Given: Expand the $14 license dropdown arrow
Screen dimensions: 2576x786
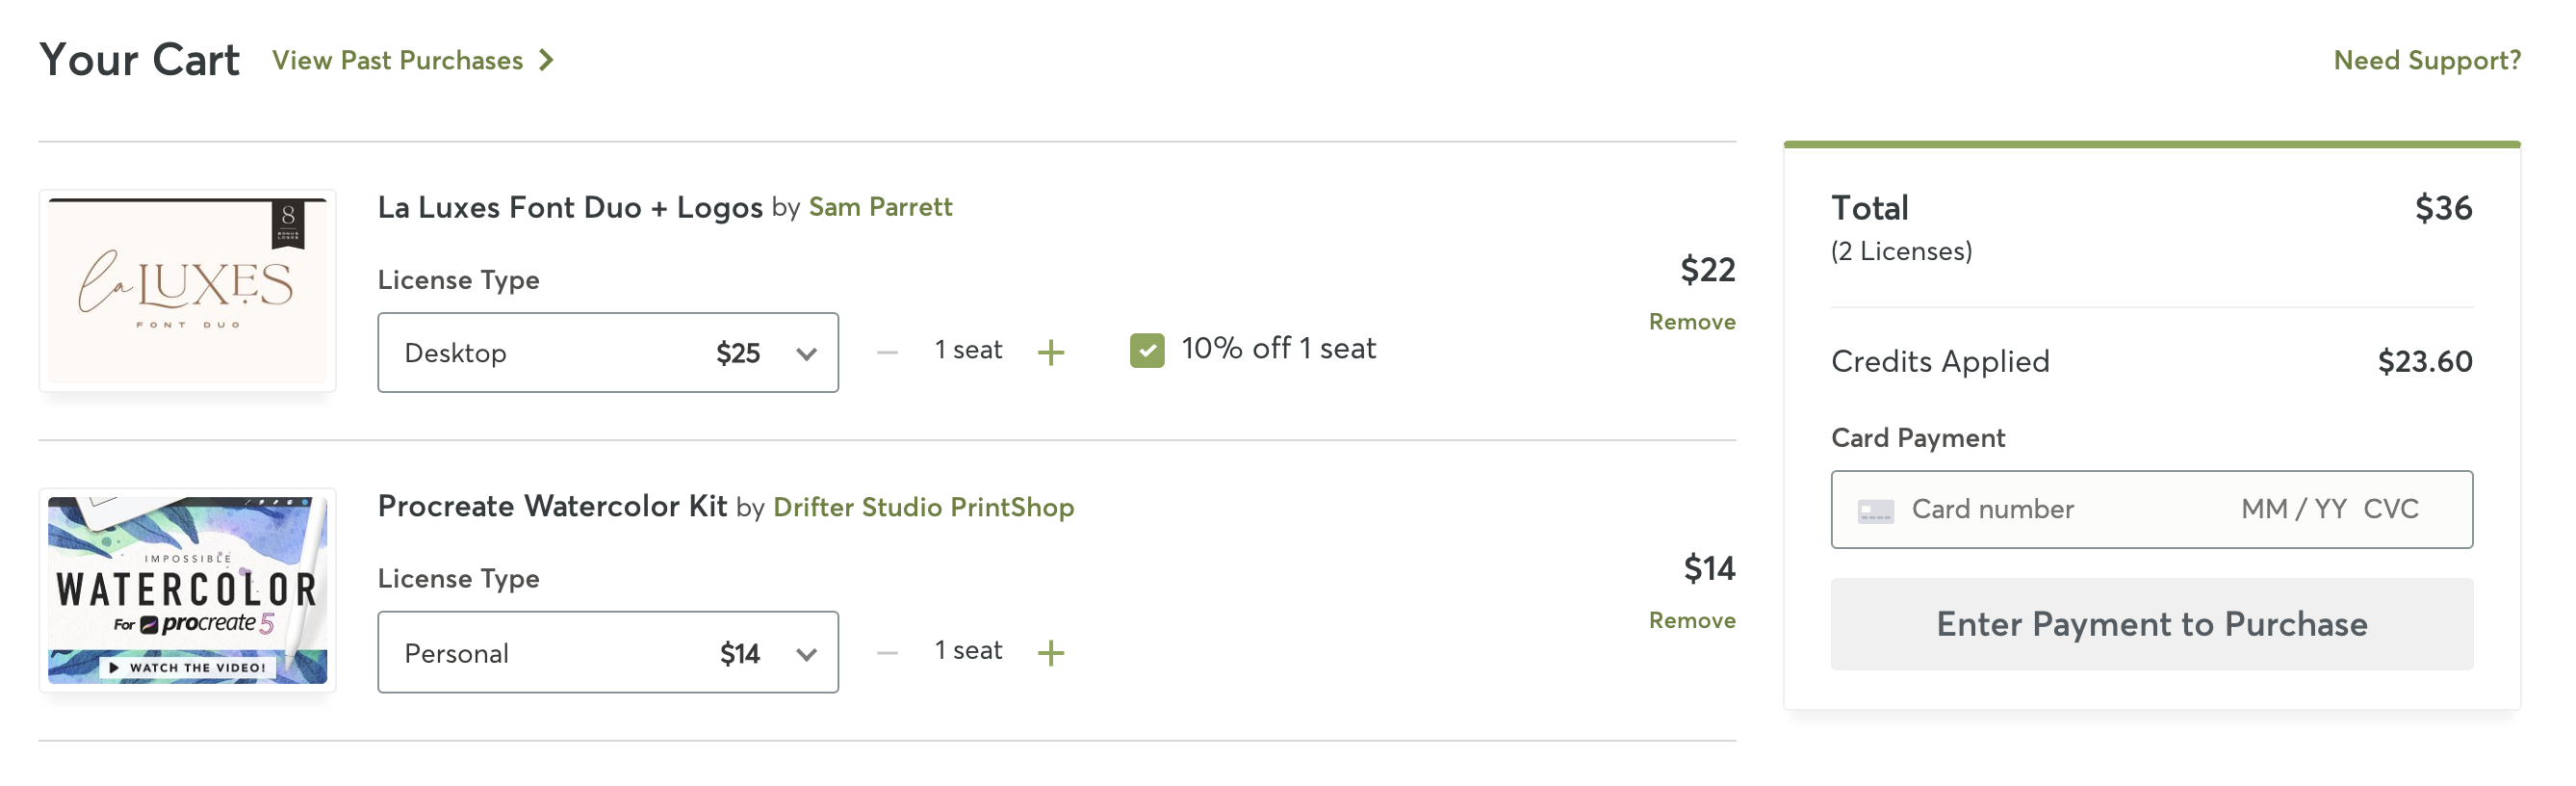Looking at the screenshot, I should 806,654.
